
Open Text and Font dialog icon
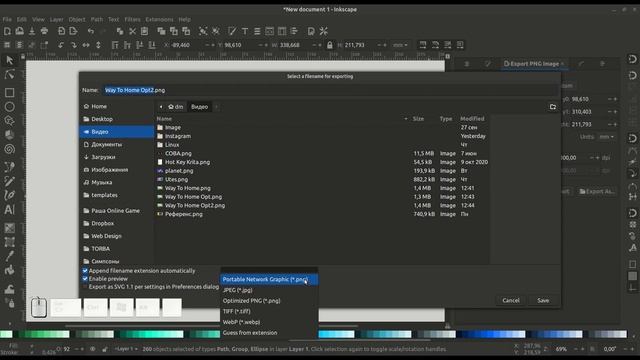245,31
